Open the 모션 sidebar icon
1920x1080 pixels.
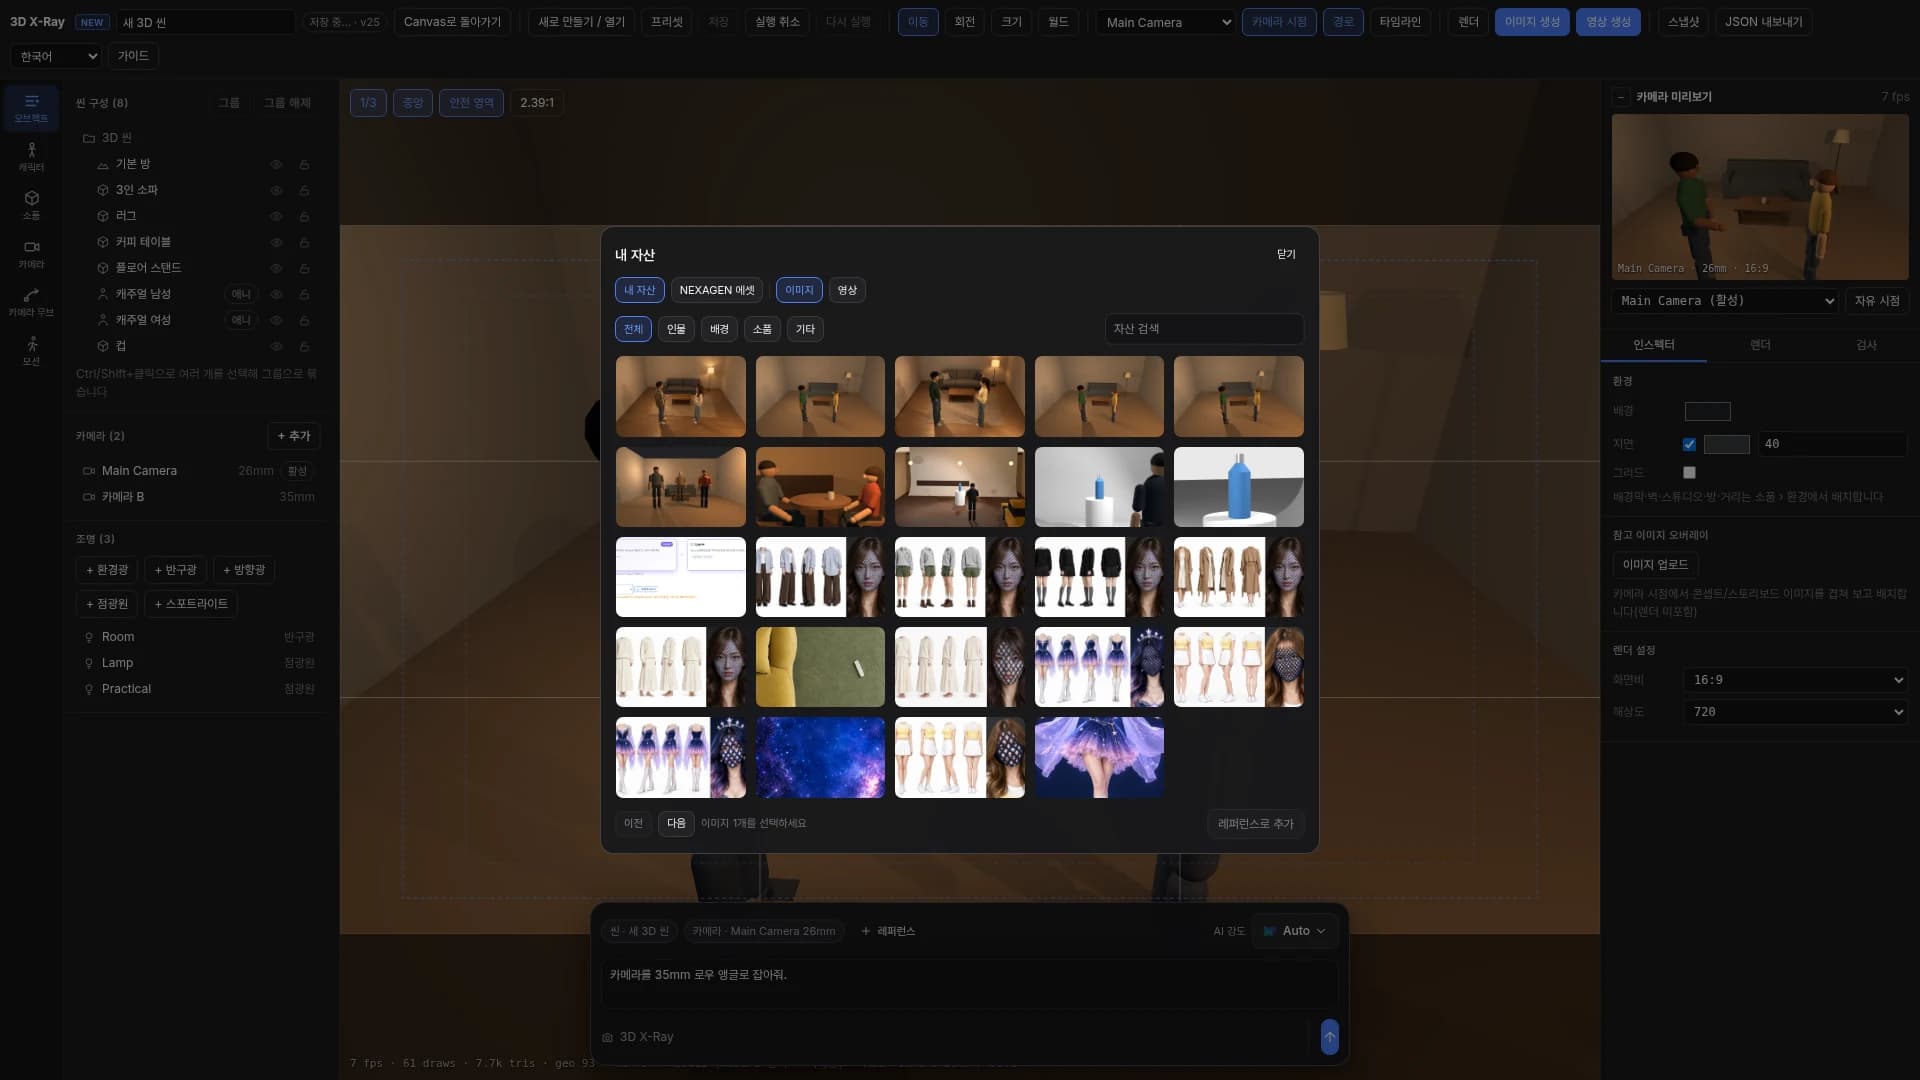pos(31,351)
